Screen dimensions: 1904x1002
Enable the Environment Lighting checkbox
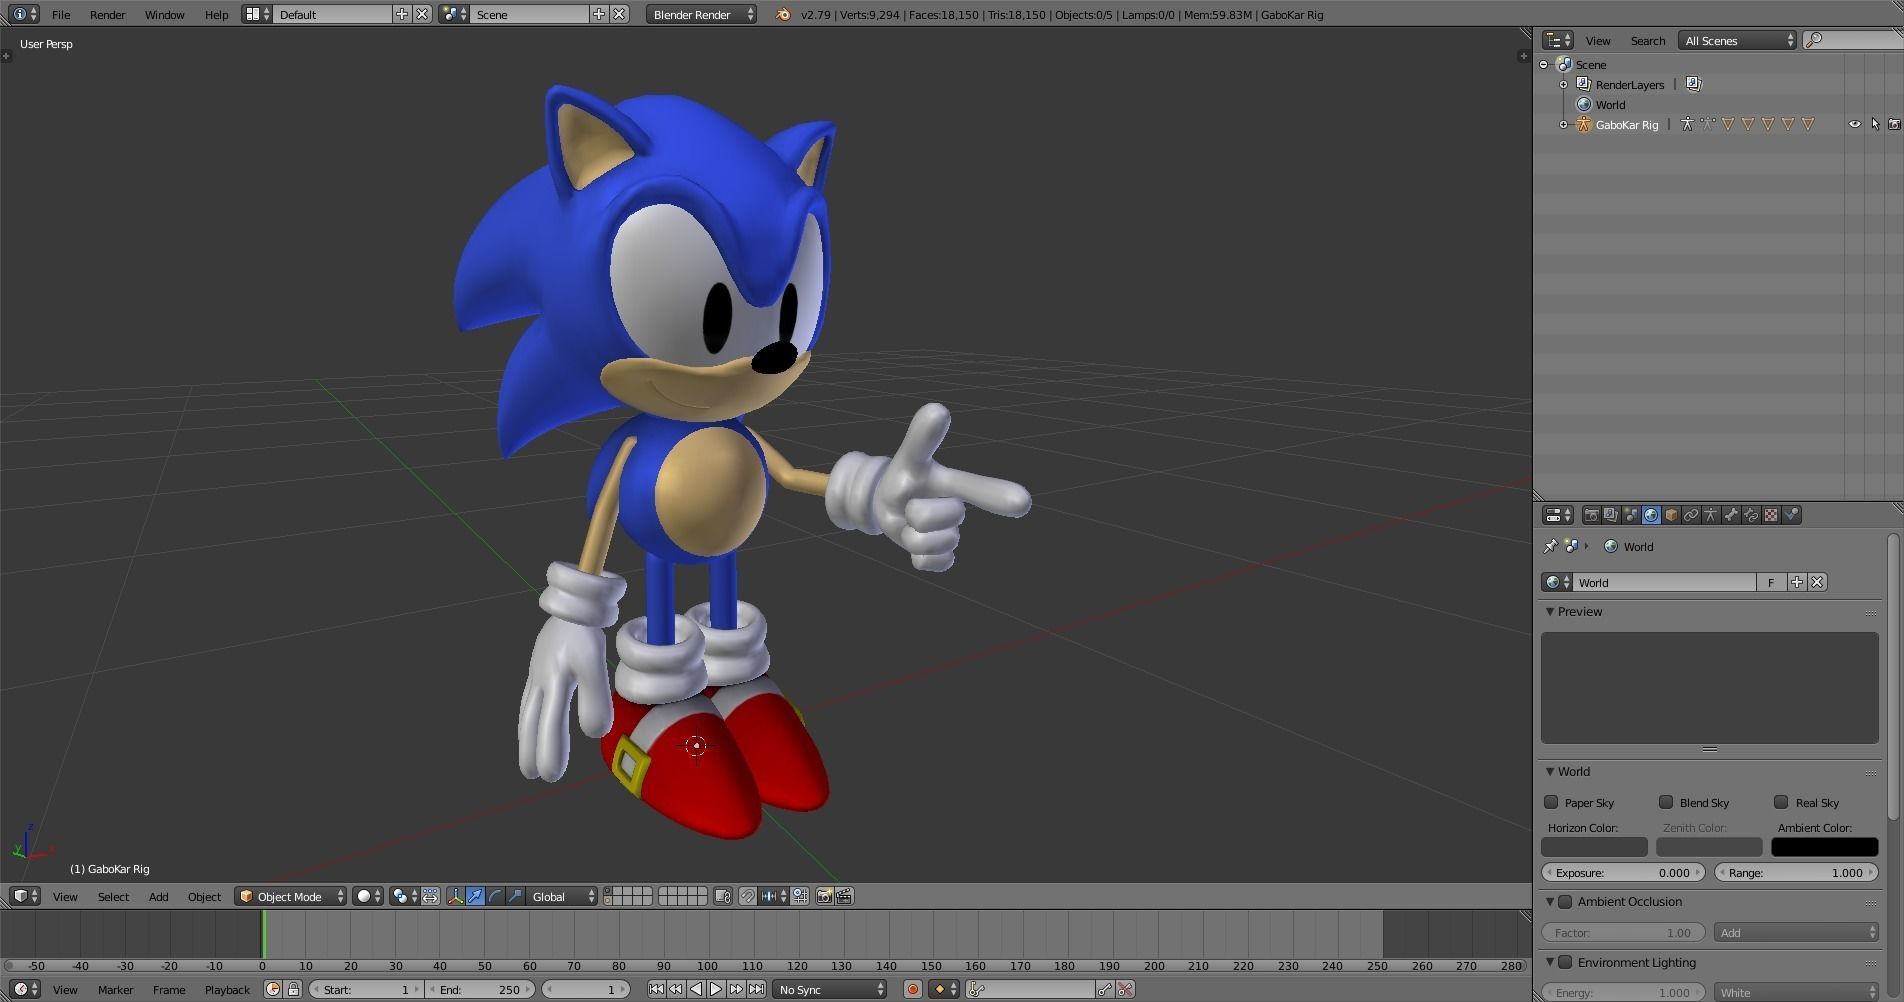tap(1565, 963)
